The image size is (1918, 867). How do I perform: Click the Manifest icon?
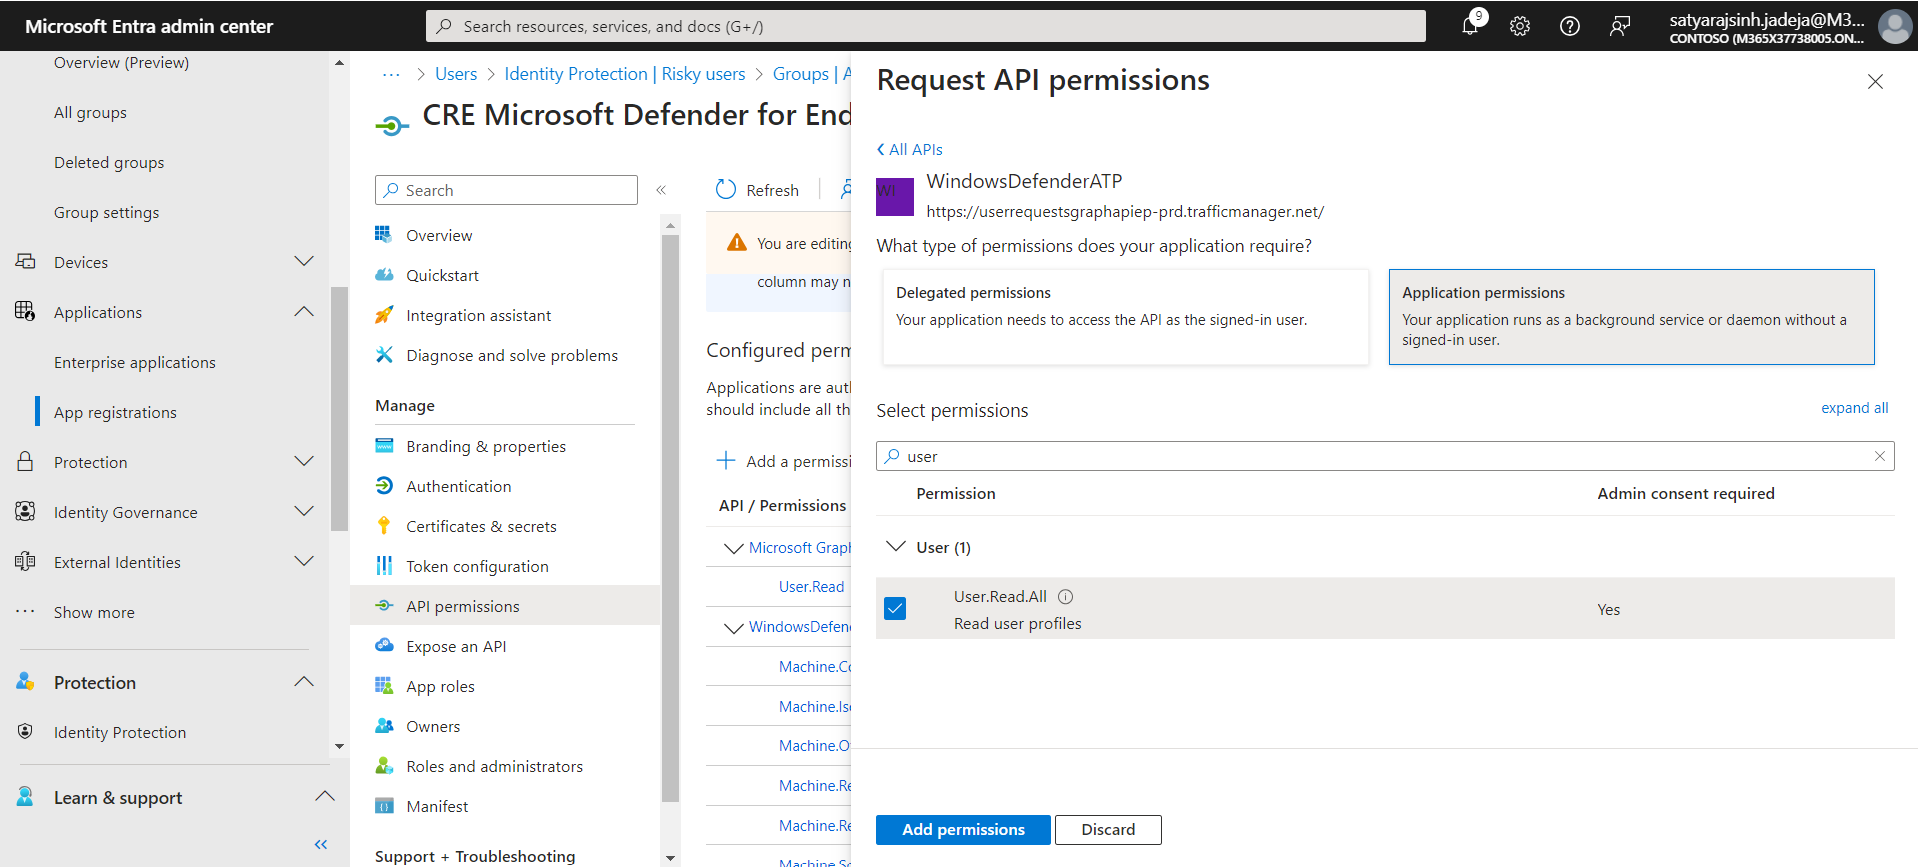pos(384,805)
